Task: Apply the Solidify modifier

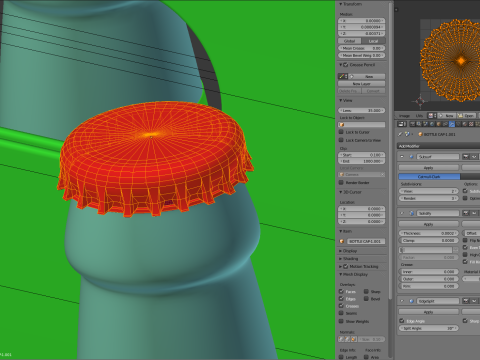Action: (x=429, y=224)
